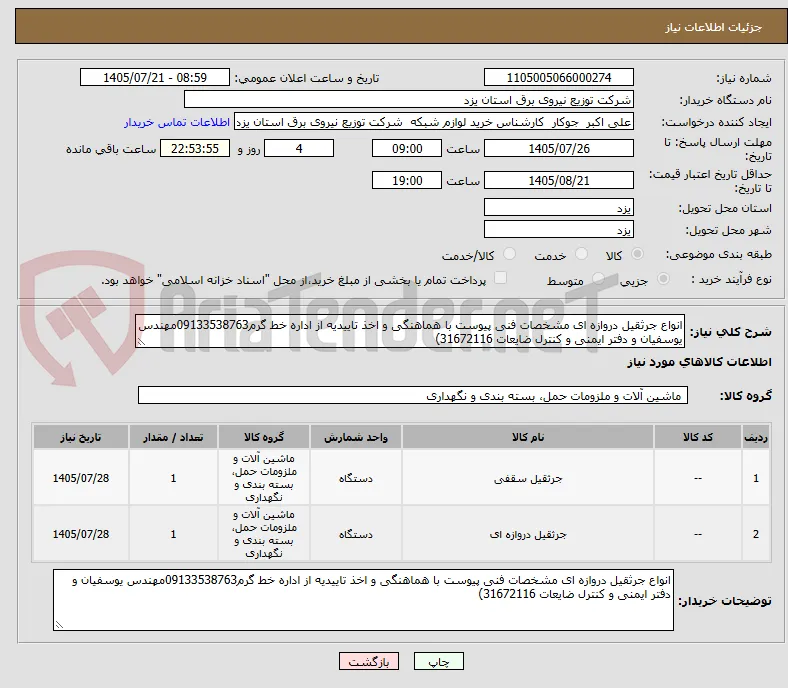Click the remaining time field 22:53:55

195,148
